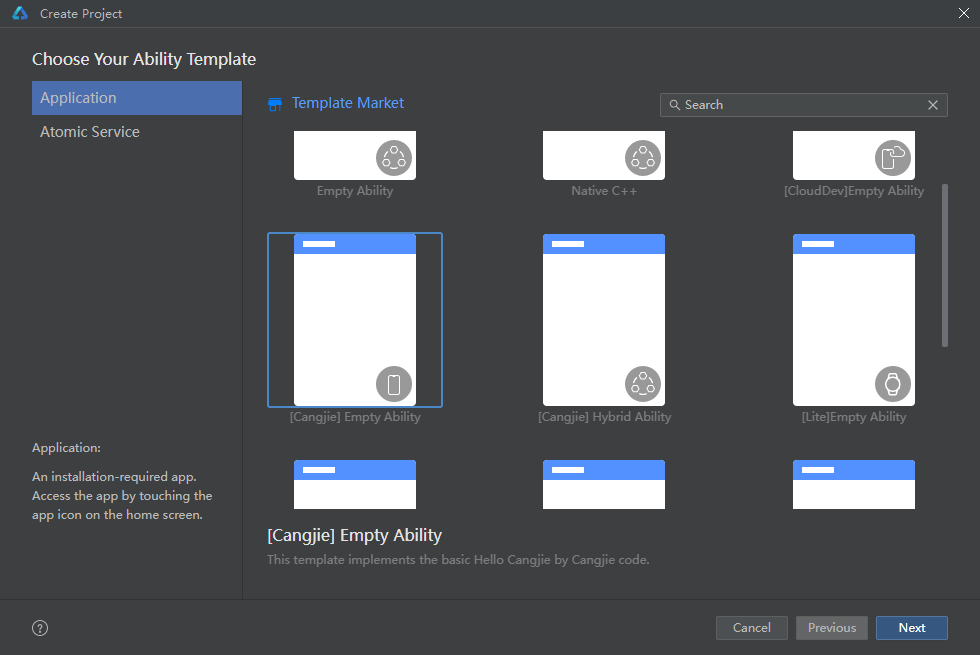980x655 pixels.
Task: Click the Hello Cangjie template description text
Action: 458,560
